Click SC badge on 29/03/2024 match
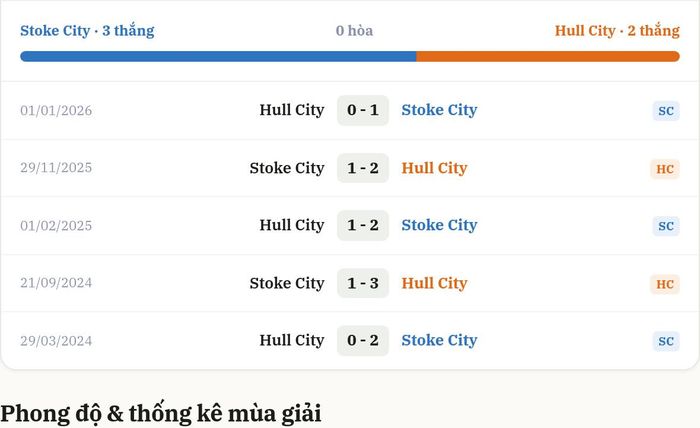The height and width of the screenshot is (428, 700). pyautogui.click(x=666, y=341)
